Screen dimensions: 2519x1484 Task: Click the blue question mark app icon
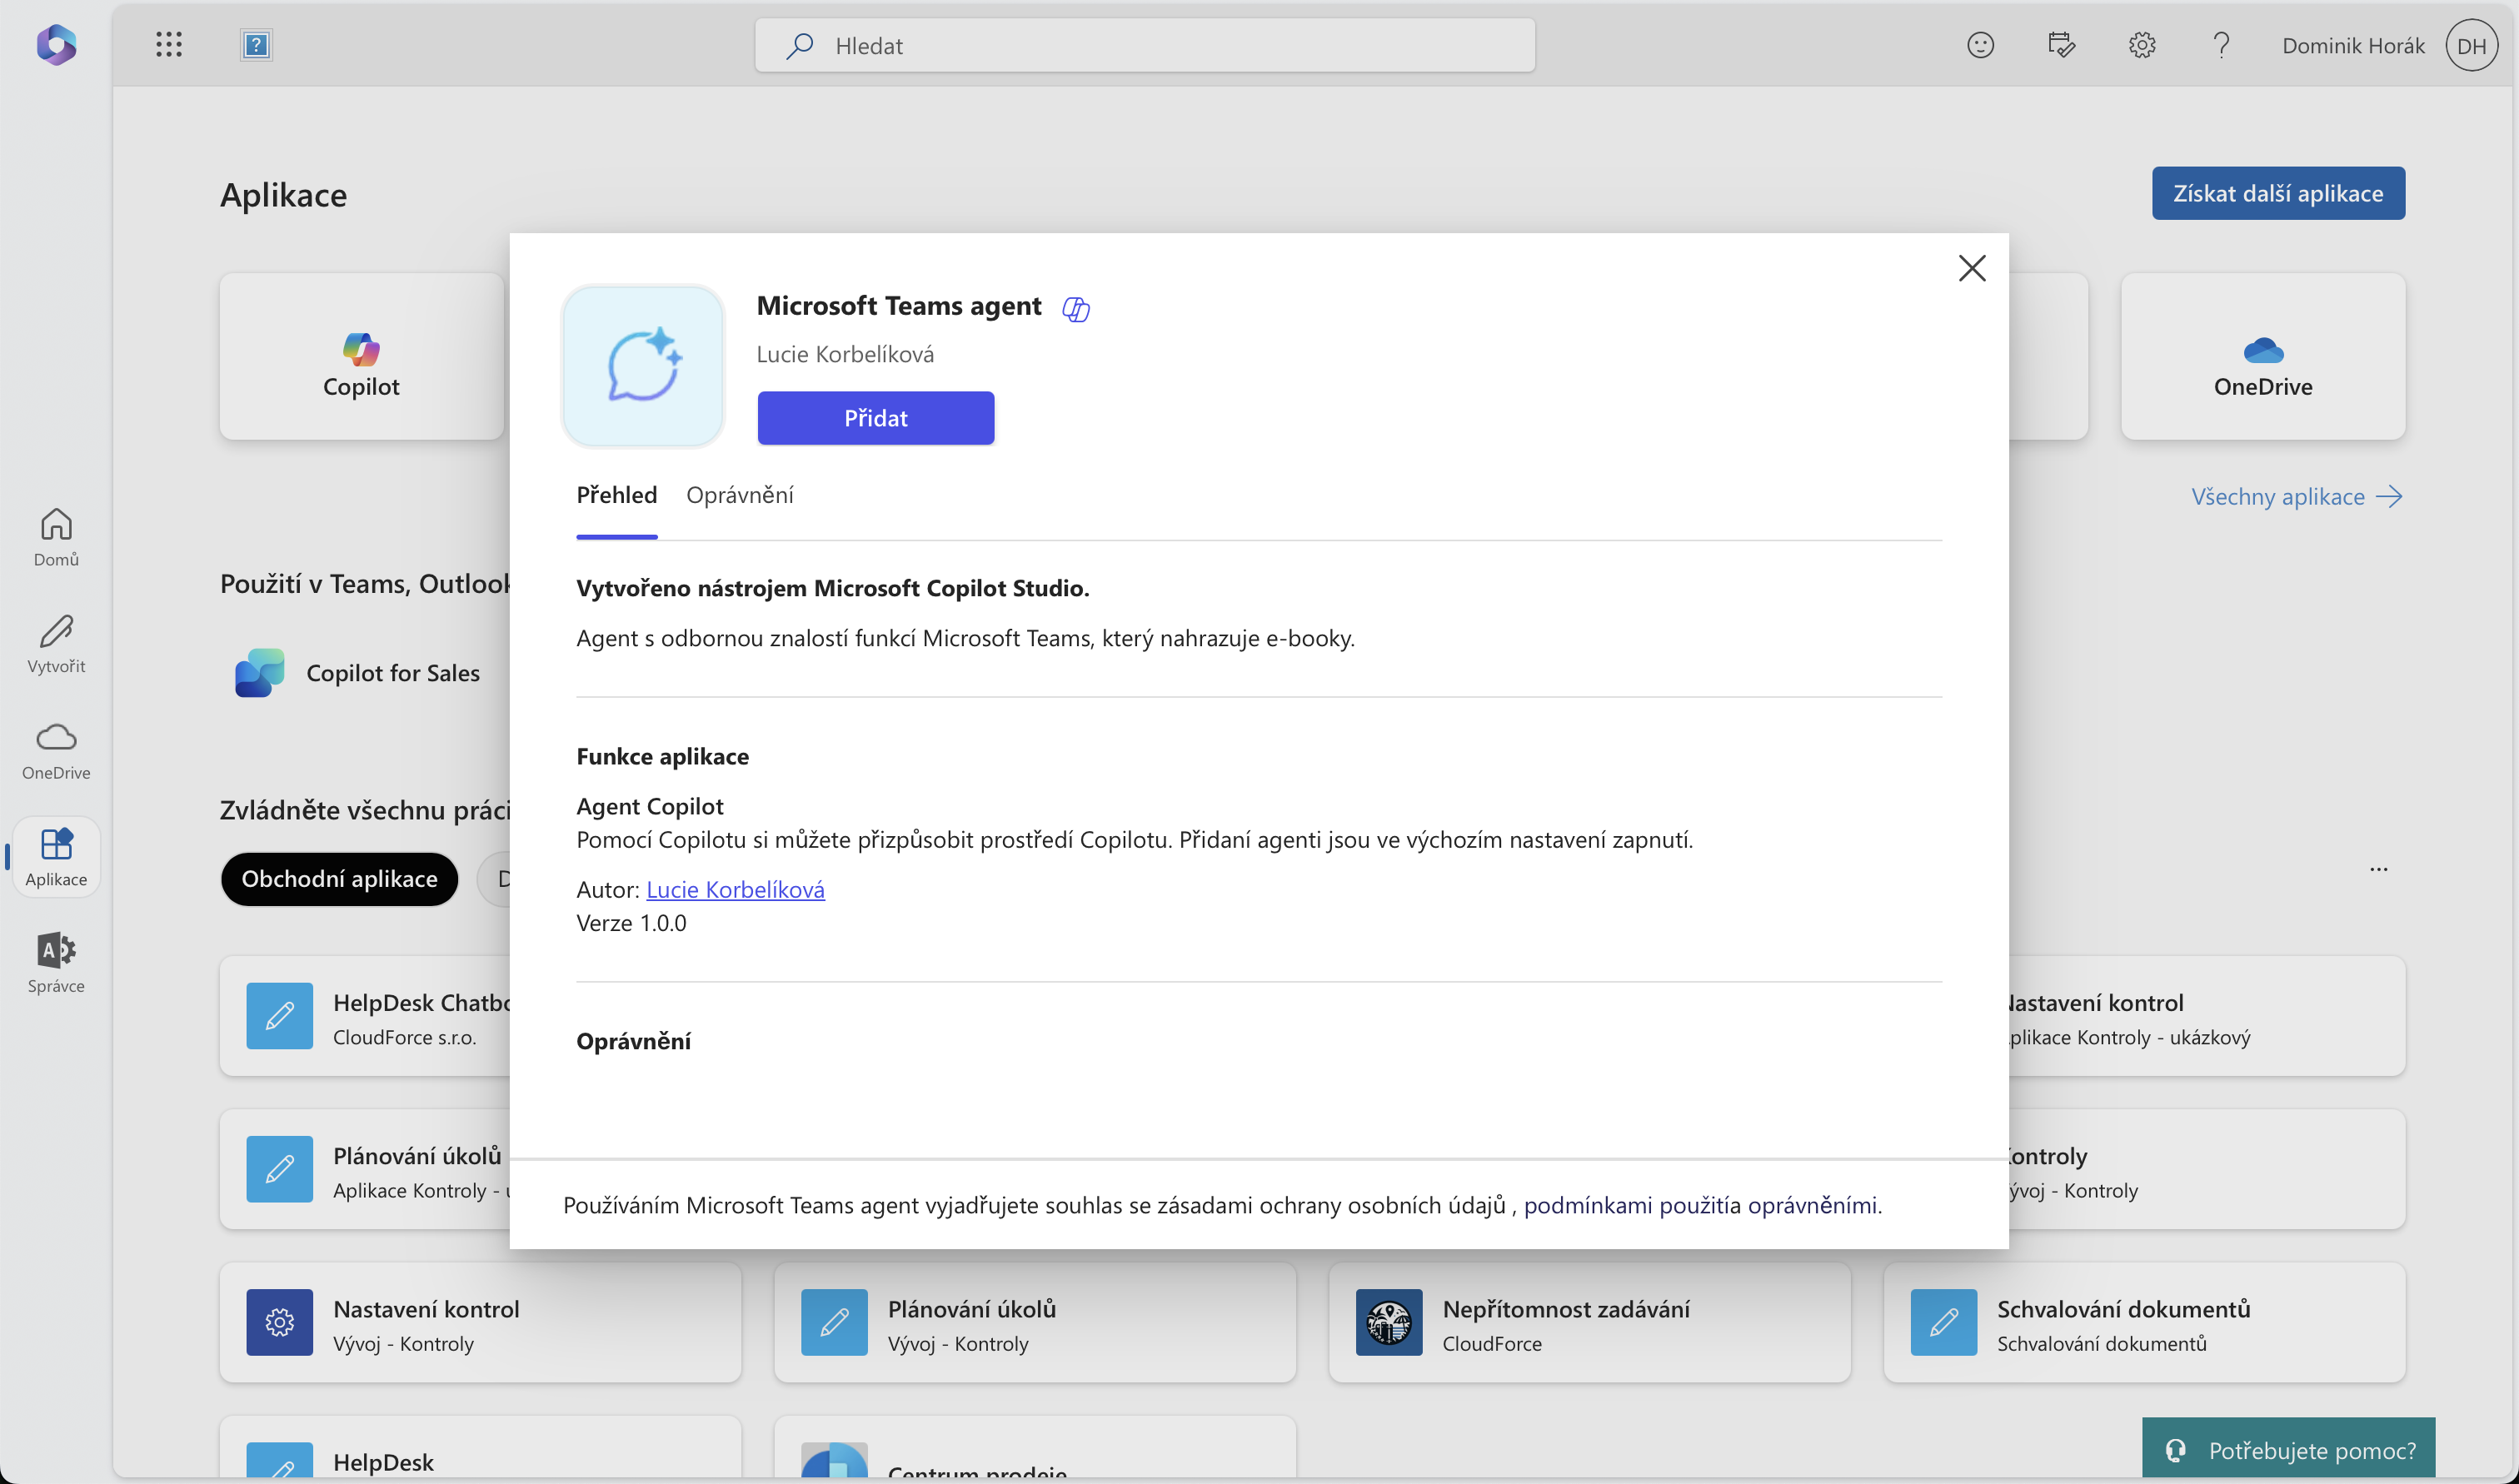256,45
